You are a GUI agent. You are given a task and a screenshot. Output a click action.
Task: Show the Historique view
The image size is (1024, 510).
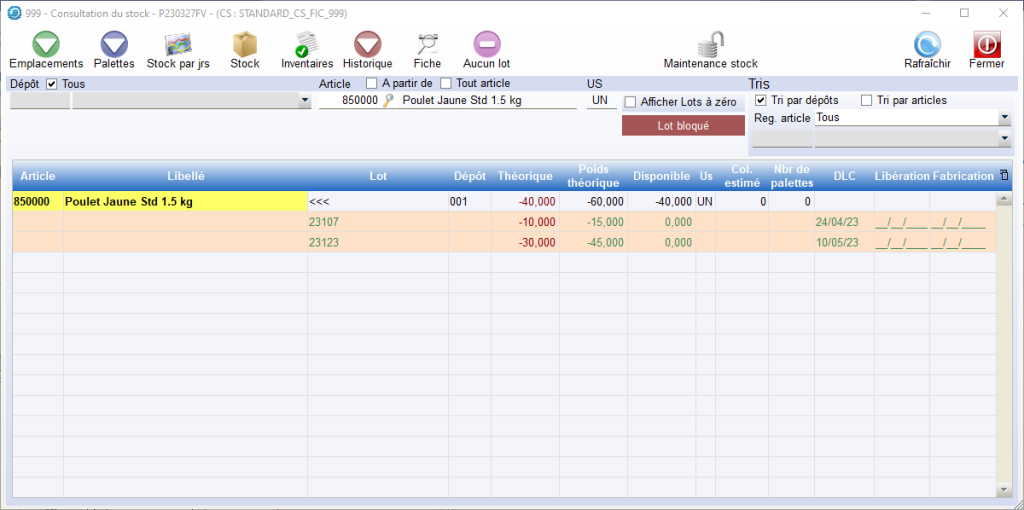point(368,45)
